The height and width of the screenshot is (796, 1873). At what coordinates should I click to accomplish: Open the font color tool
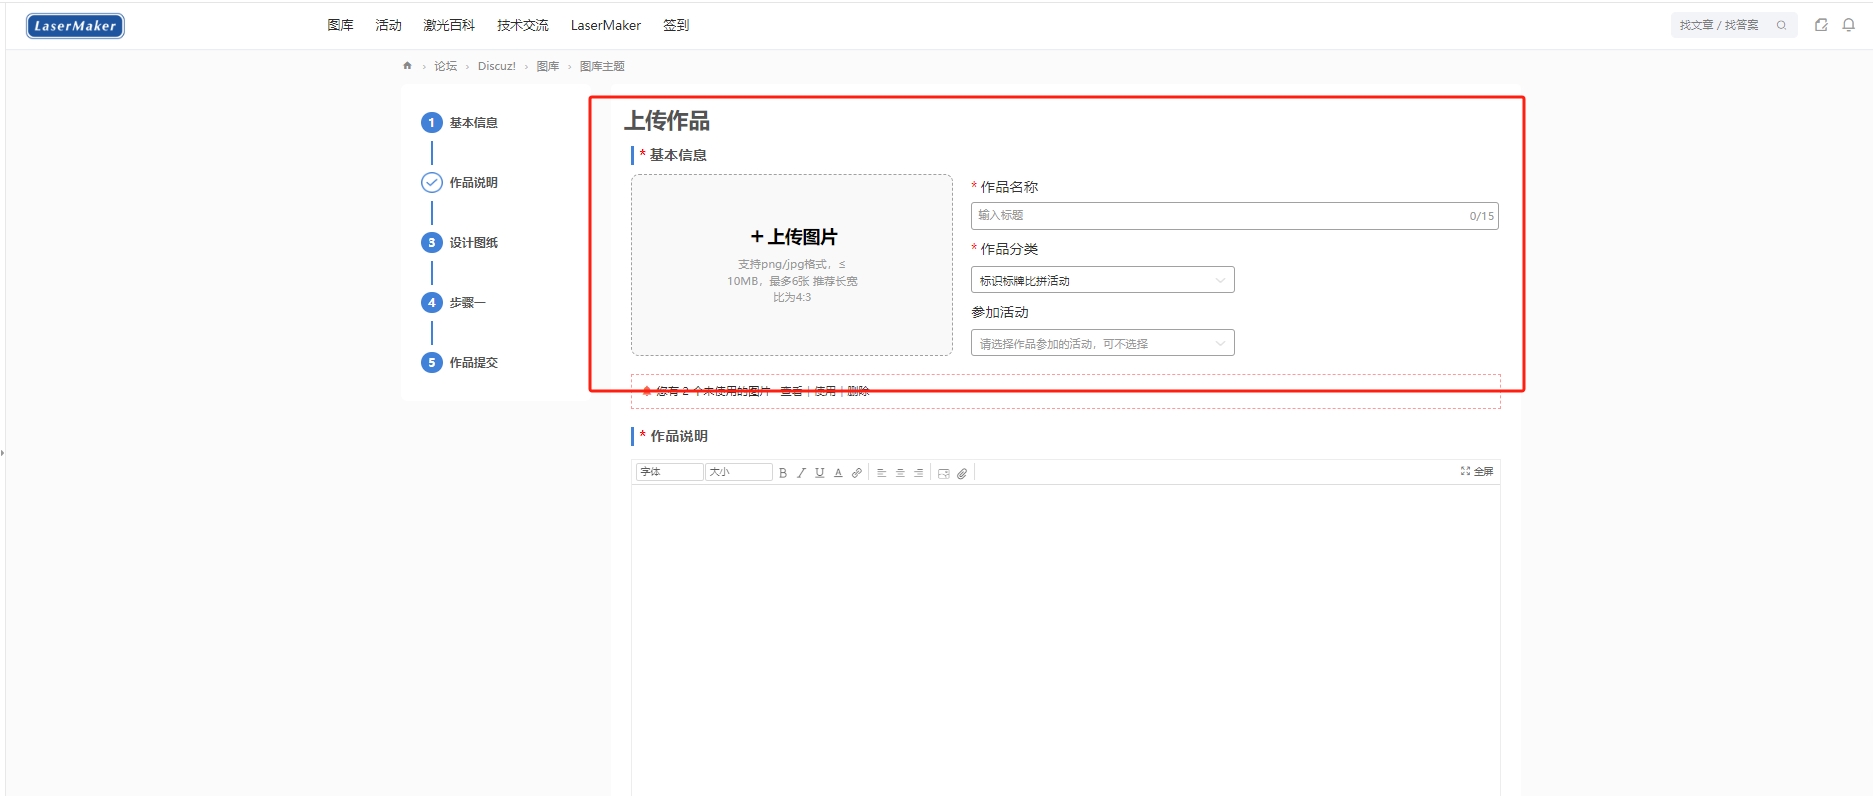(838, 473)
